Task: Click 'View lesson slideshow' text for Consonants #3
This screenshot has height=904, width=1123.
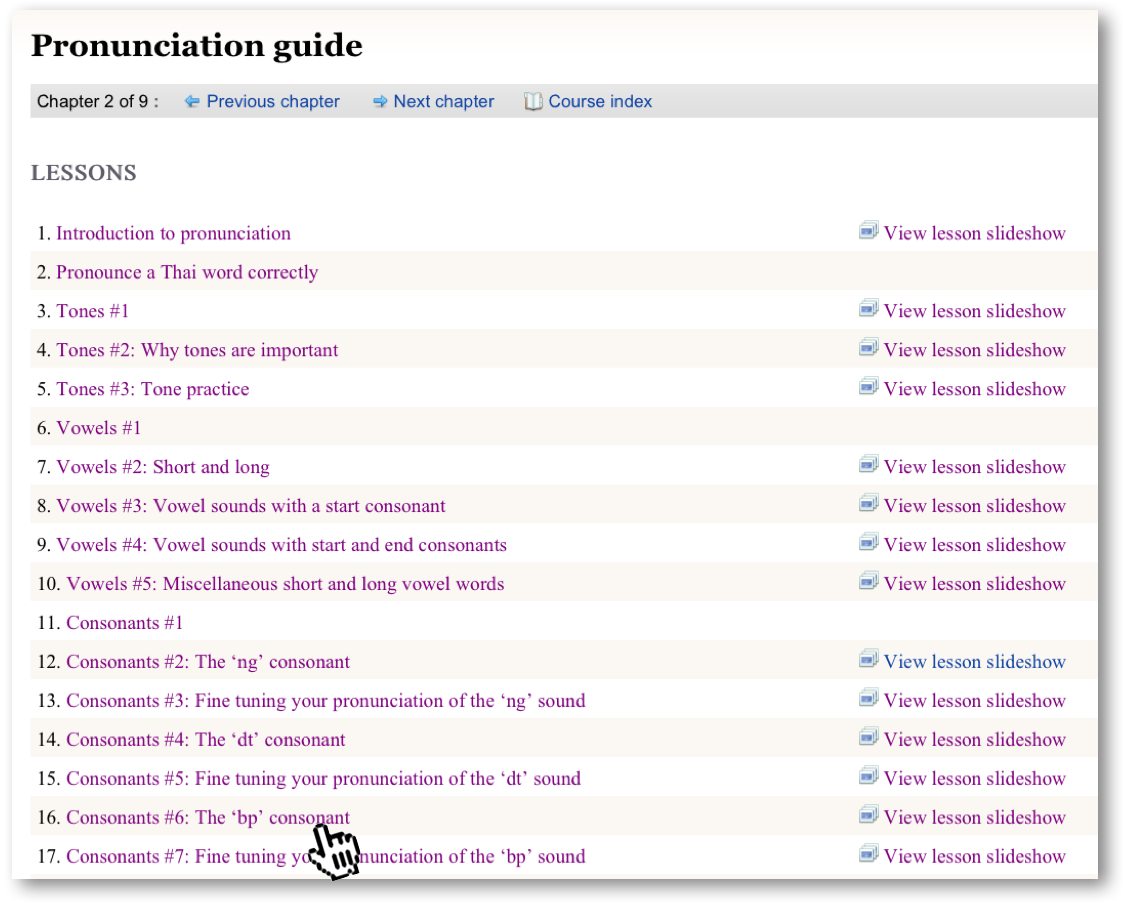Action: pos(974,701)
